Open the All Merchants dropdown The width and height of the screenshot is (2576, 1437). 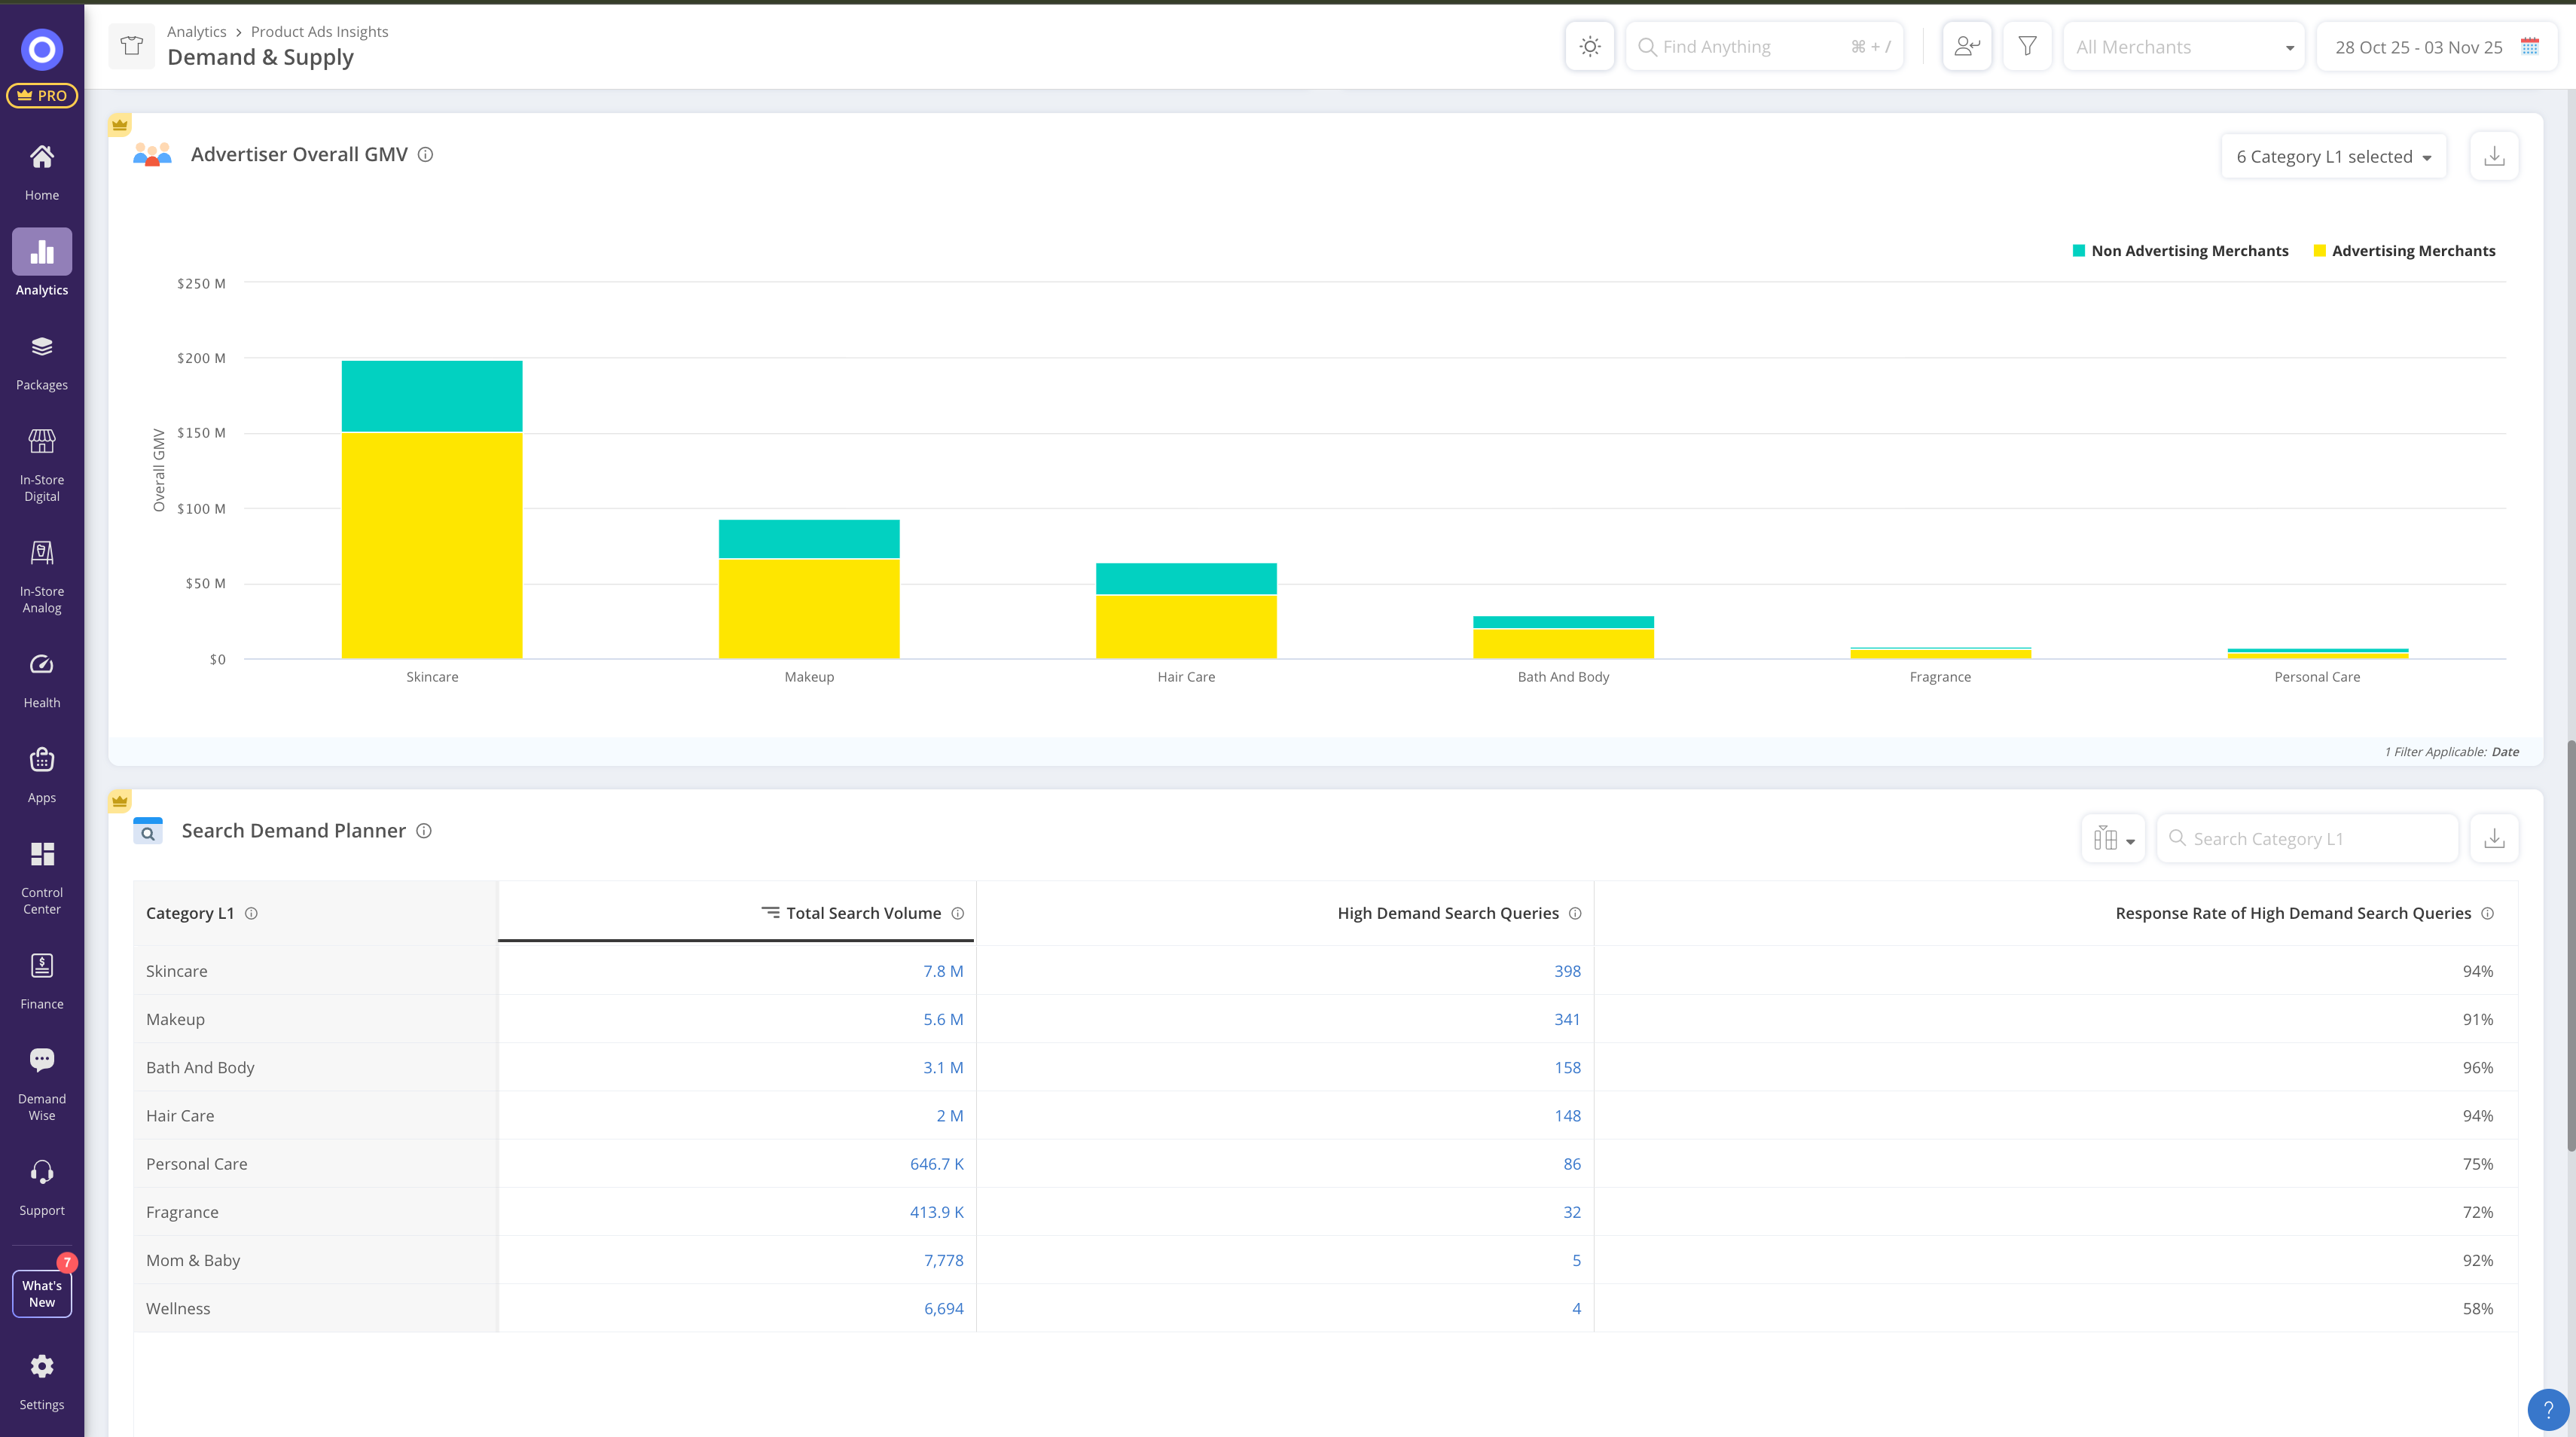(x=2183, y=47)
